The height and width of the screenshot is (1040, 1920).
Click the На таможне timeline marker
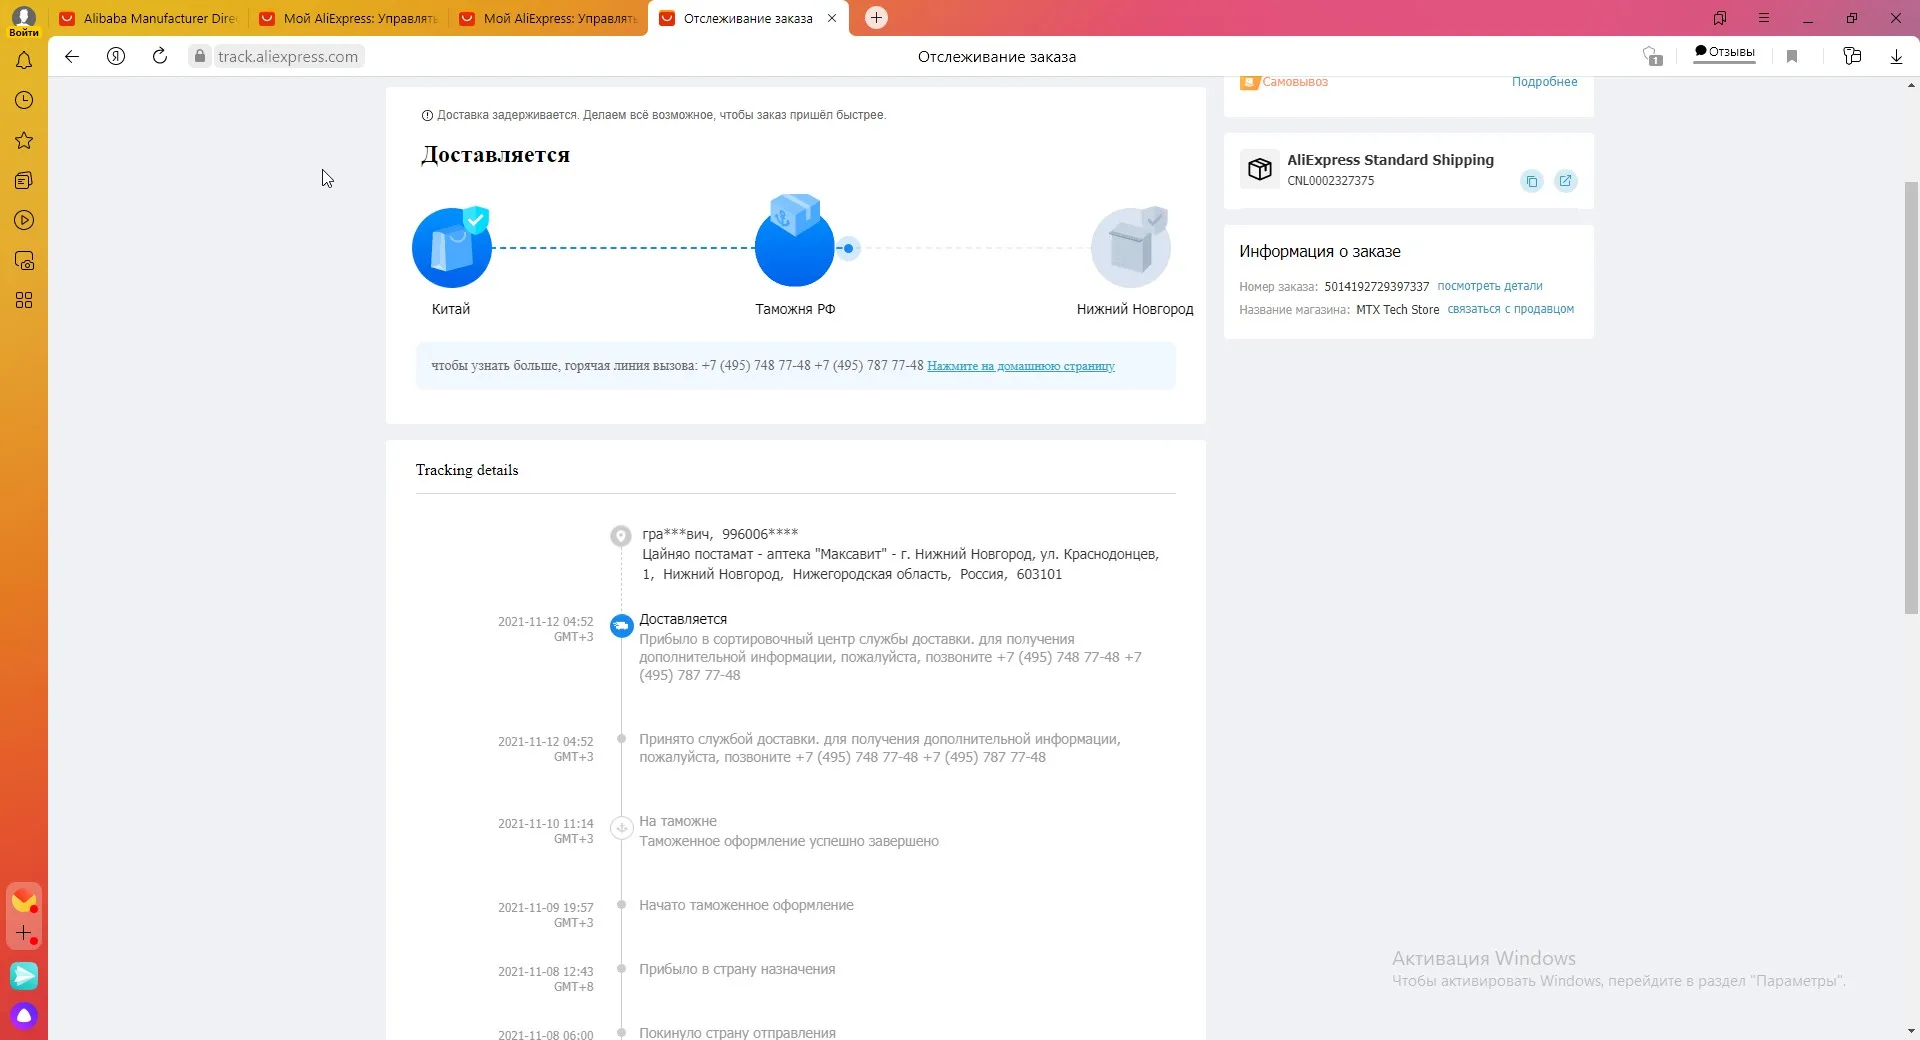click(x=621, y=828)
